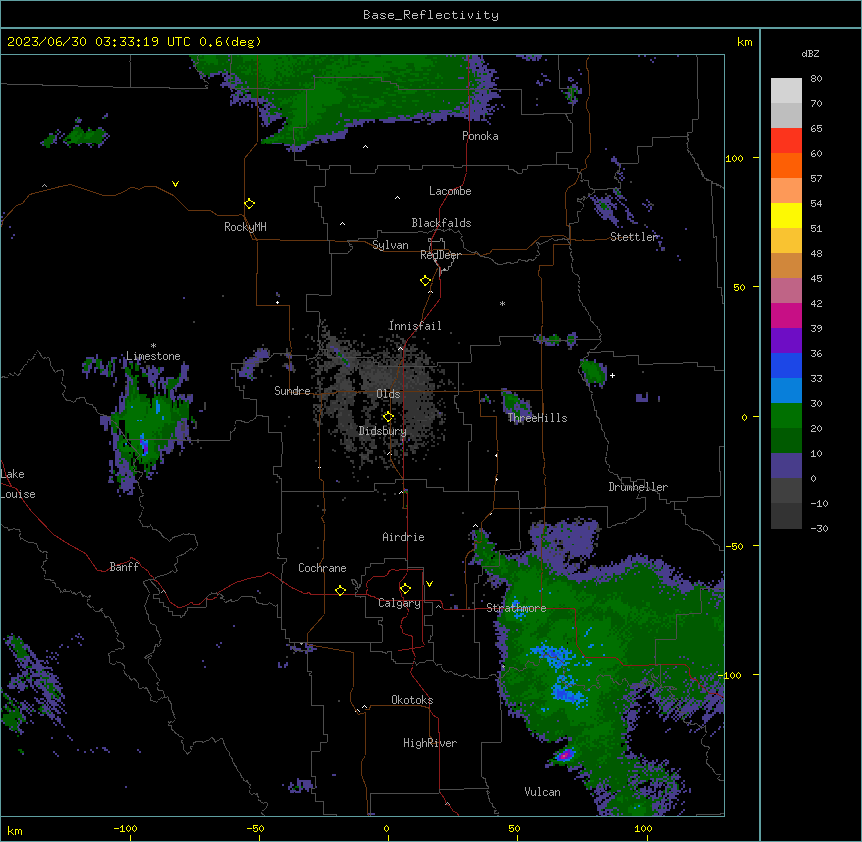
Task: Select the Blackfalds label
Action: pyautogui.click(x=441, y=223)
